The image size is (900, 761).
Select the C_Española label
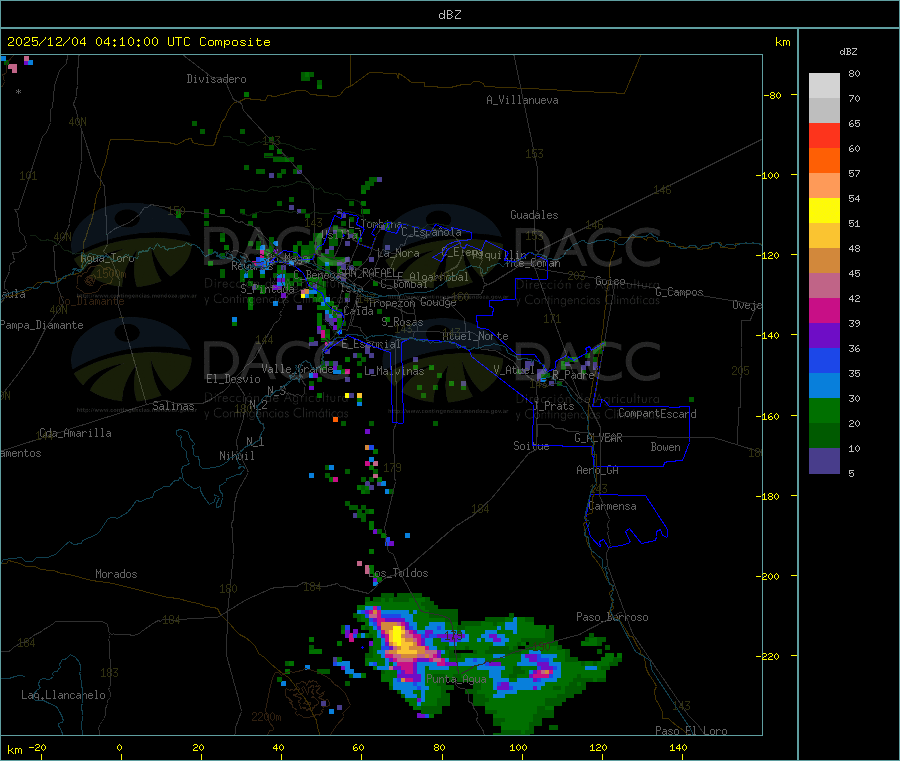pos(432,232)
